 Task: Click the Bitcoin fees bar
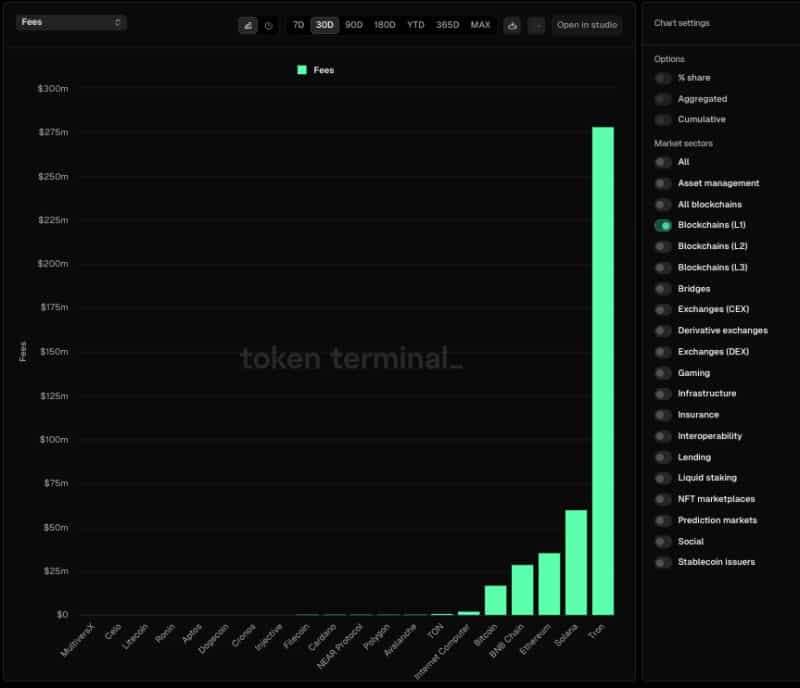click(495, 600)
